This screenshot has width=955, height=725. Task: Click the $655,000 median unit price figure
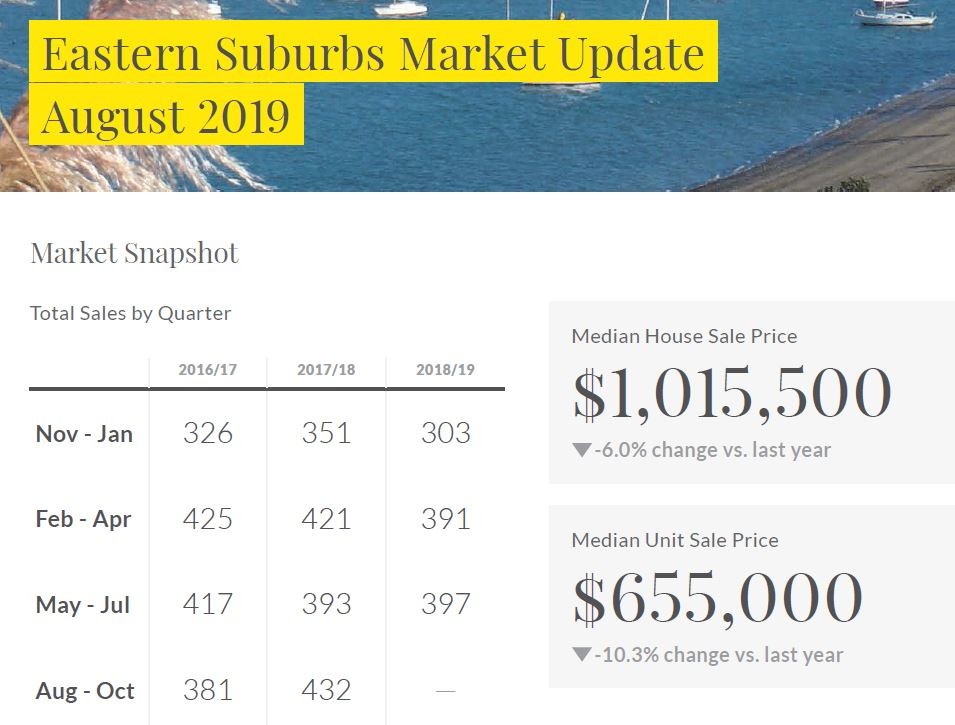click(x=717, y=597)
